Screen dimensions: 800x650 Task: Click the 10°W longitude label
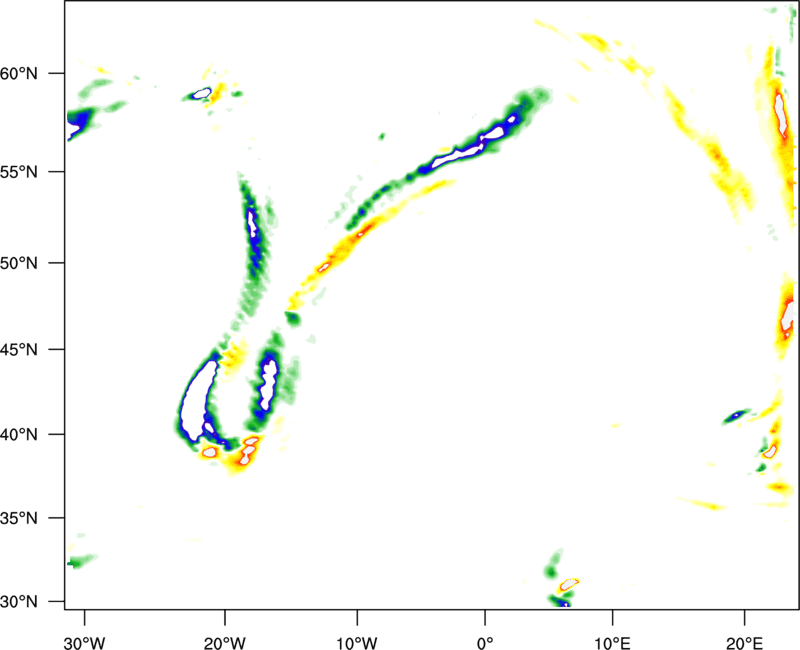coord(357,643)
